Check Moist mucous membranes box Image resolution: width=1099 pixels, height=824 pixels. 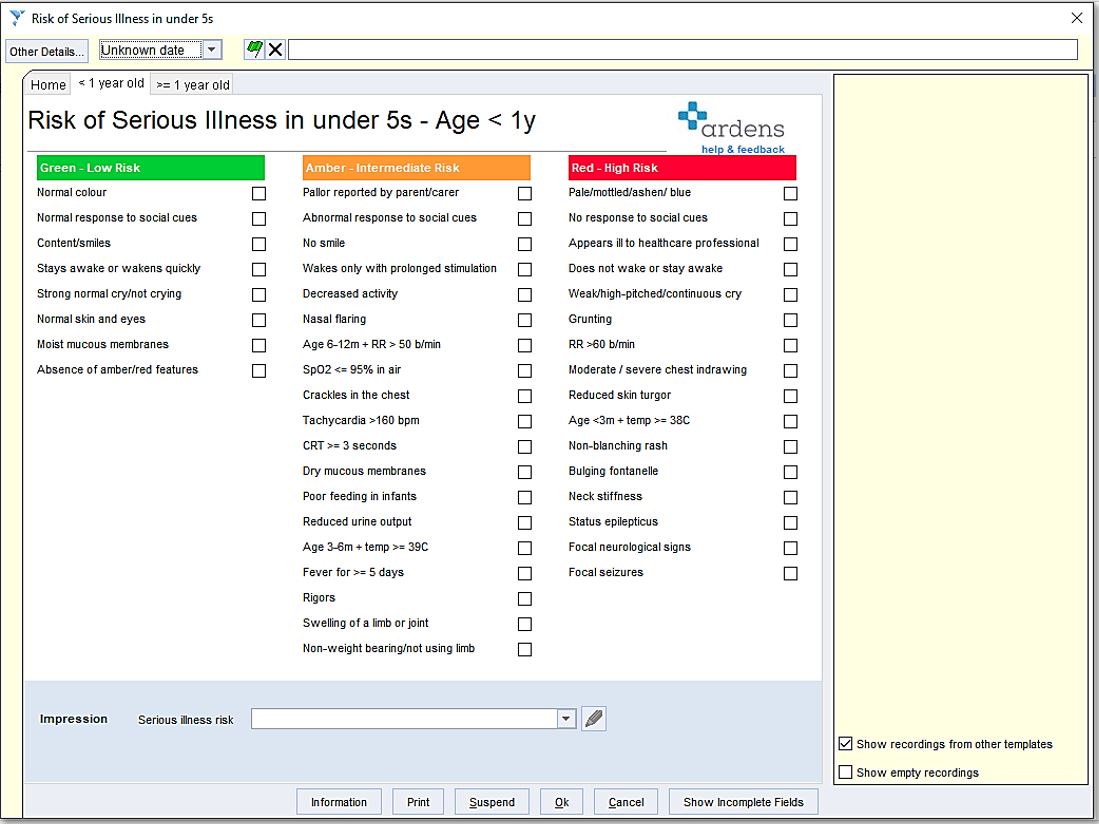(x=259, y=345)
